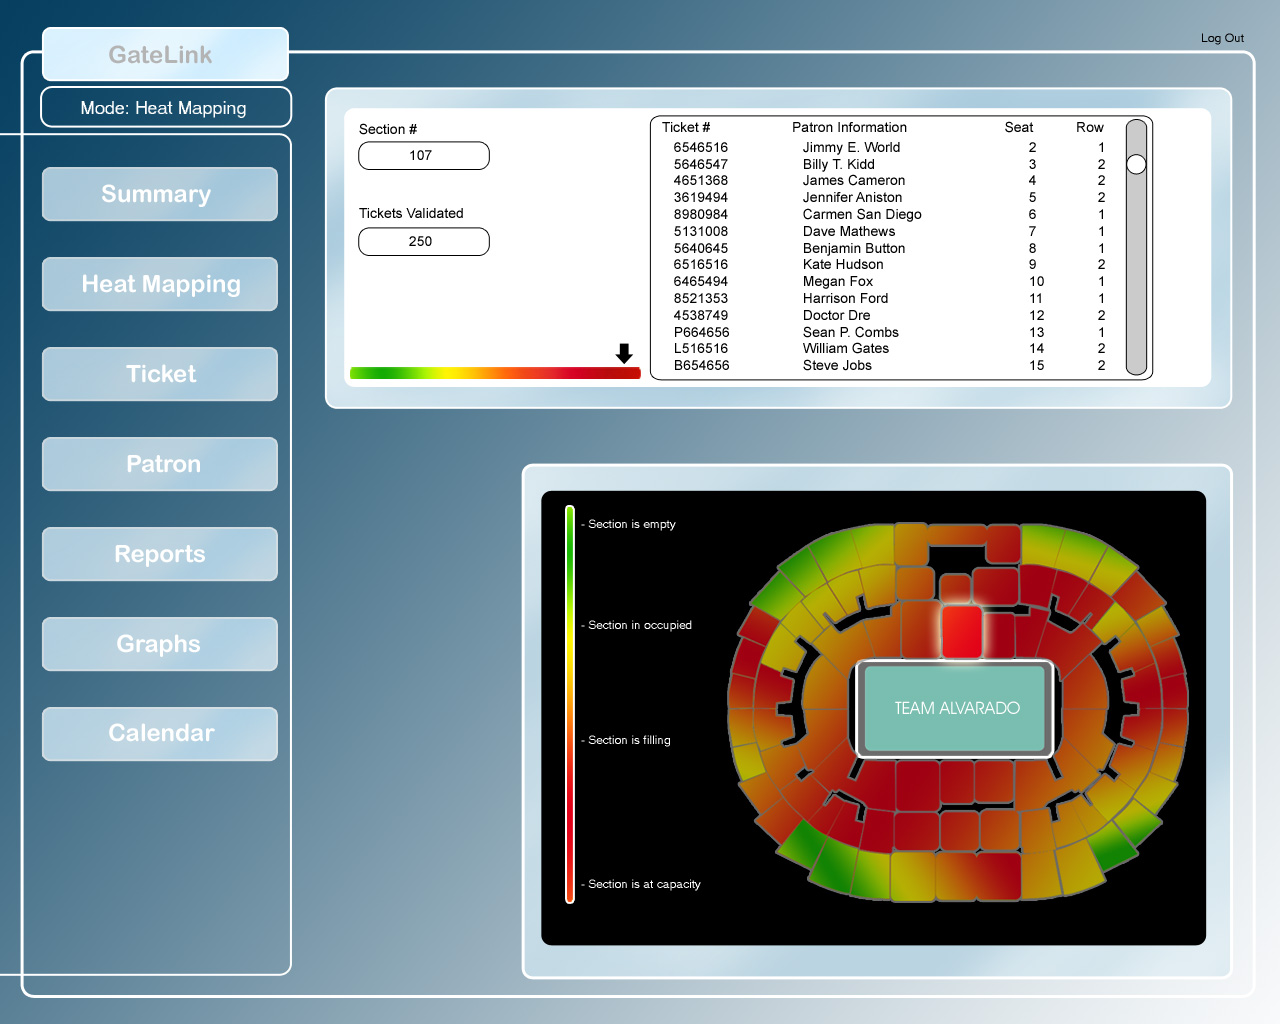Click the ticket list scrollbar handle
The width and height of the screenshot is (1280, 1024).
(x=1136, y=164)
